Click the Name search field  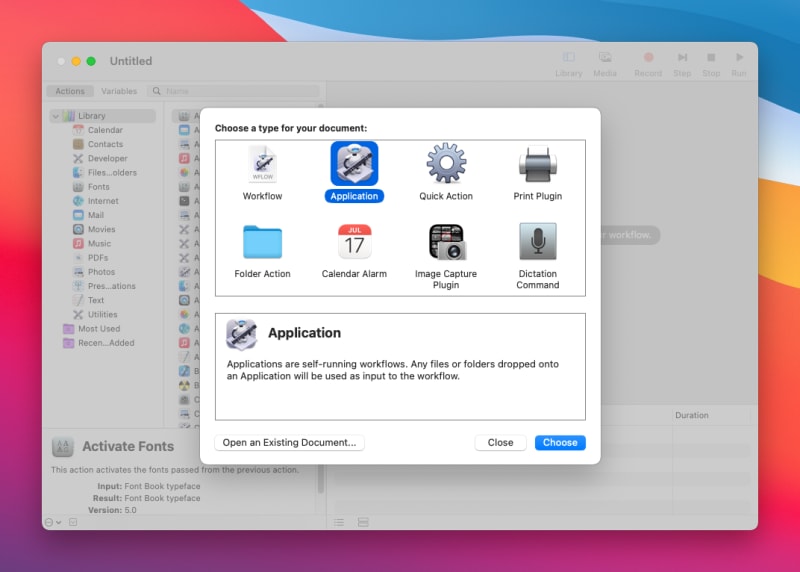[234, 91]
